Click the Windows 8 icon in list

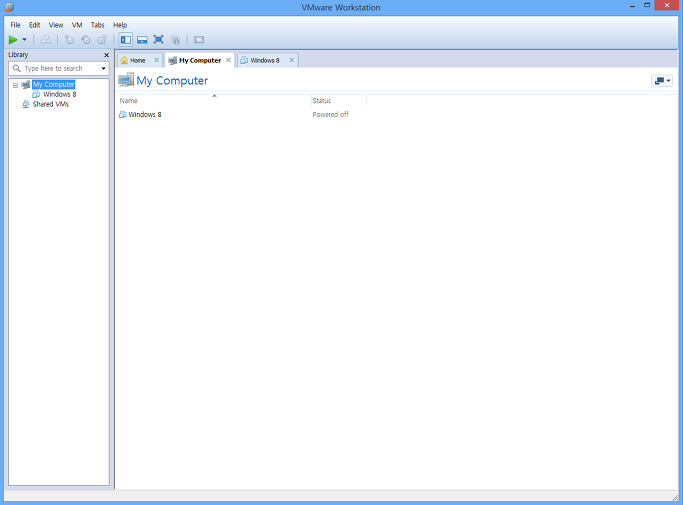[x=123, y=115]
